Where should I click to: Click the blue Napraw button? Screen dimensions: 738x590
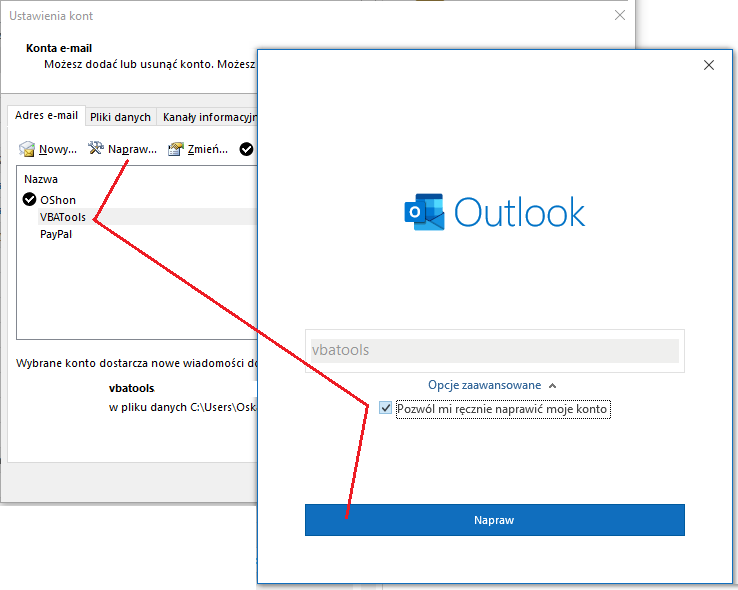click(495, 520)
